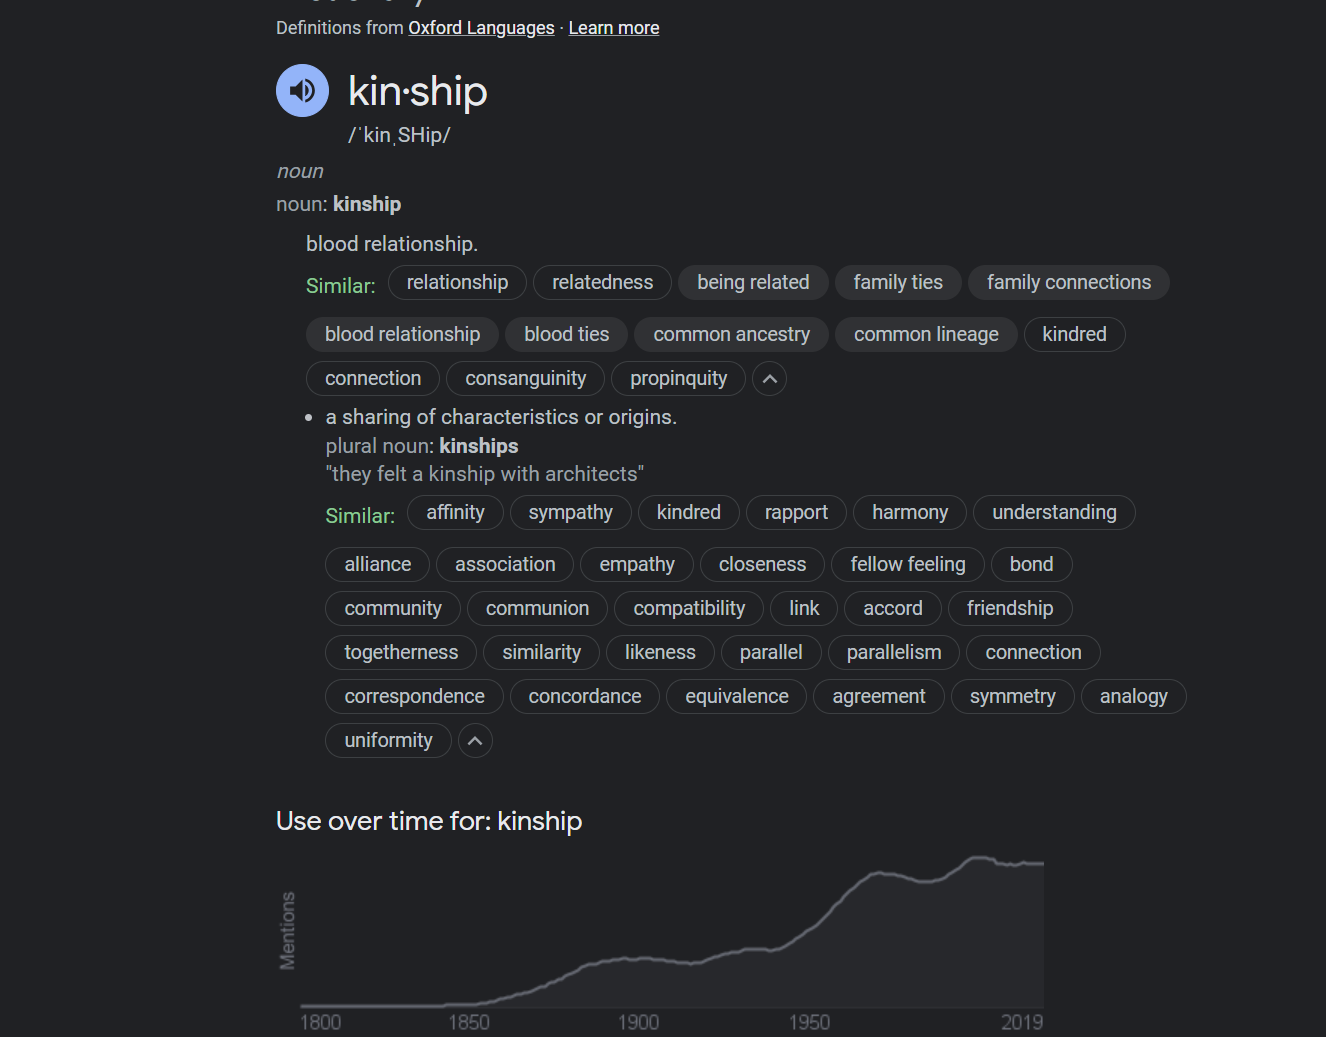Click the 'fellow feeling' chip
1326x1037 pixels.
[908, 565]
